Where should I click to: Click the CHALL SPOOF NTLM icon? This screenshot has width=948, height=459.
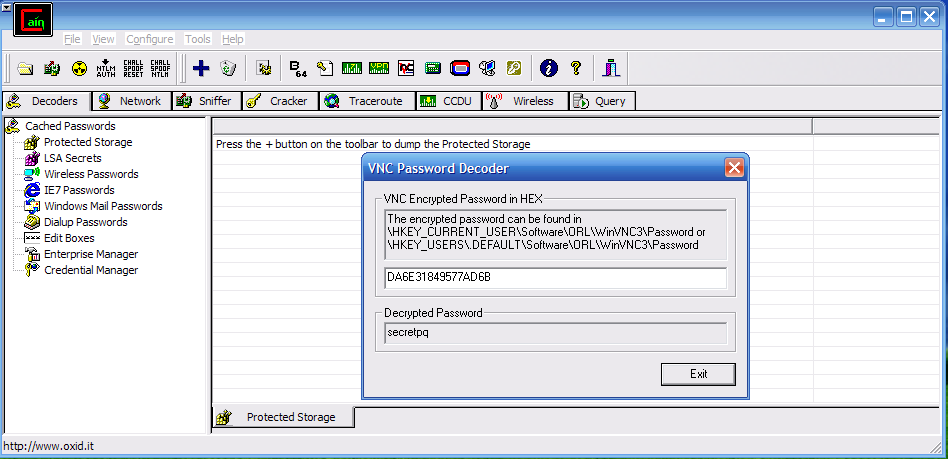pos(160,68)
